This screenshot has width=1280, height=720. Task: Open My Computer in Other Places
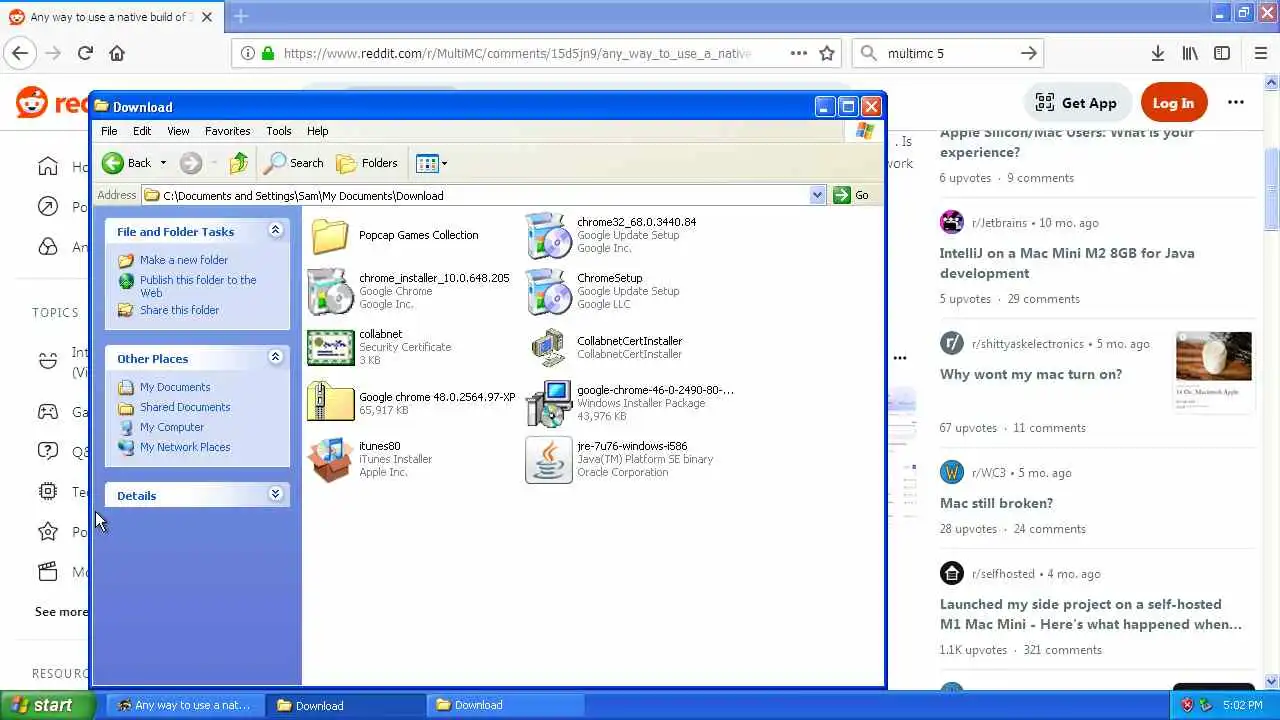click(x=172, y=427)
